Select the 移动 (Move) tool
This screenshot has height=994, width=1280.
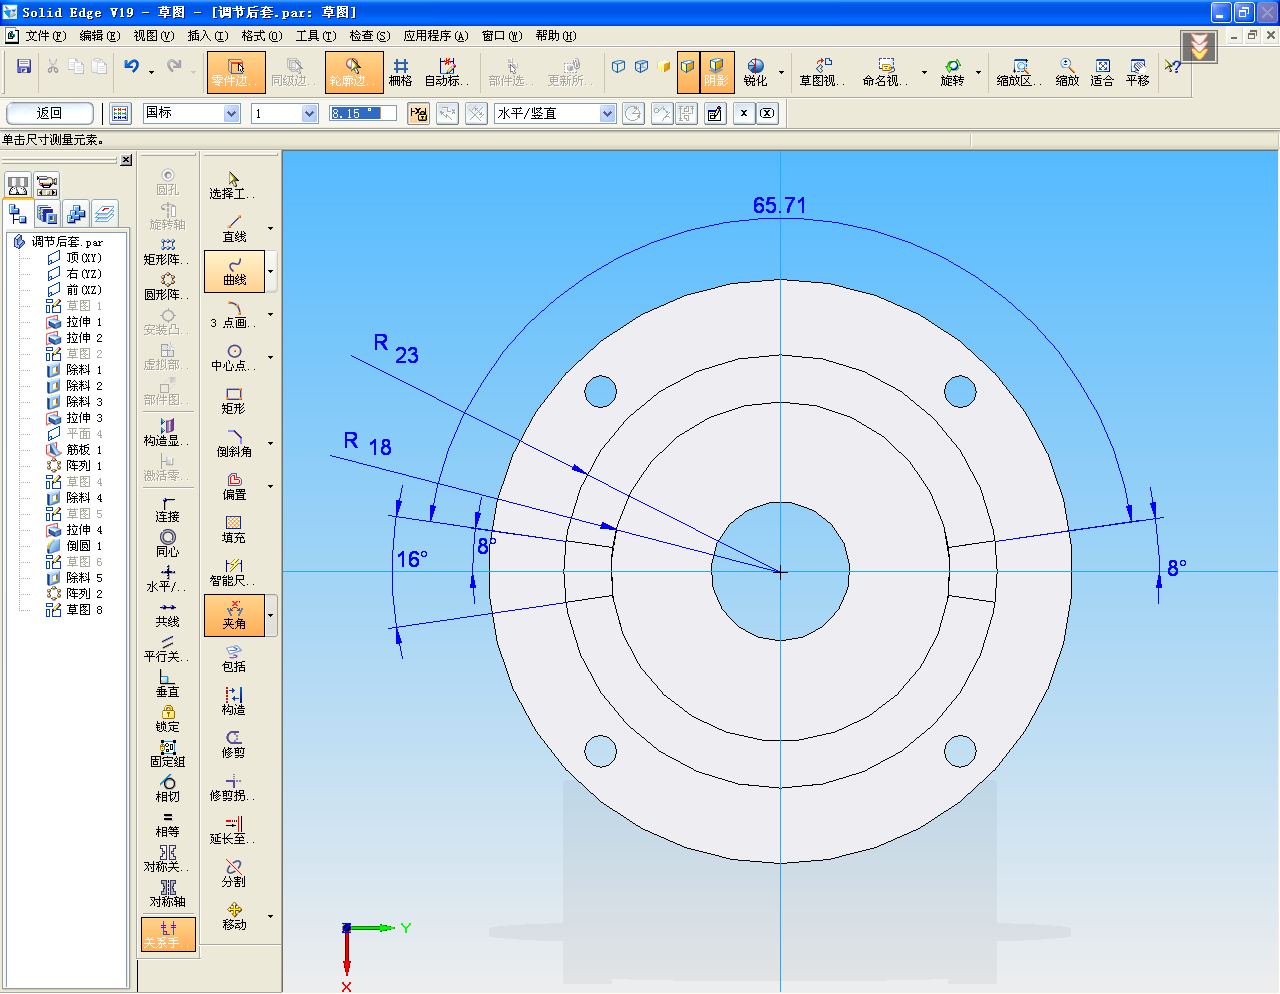pyautogui.click(x=234, y=916)
